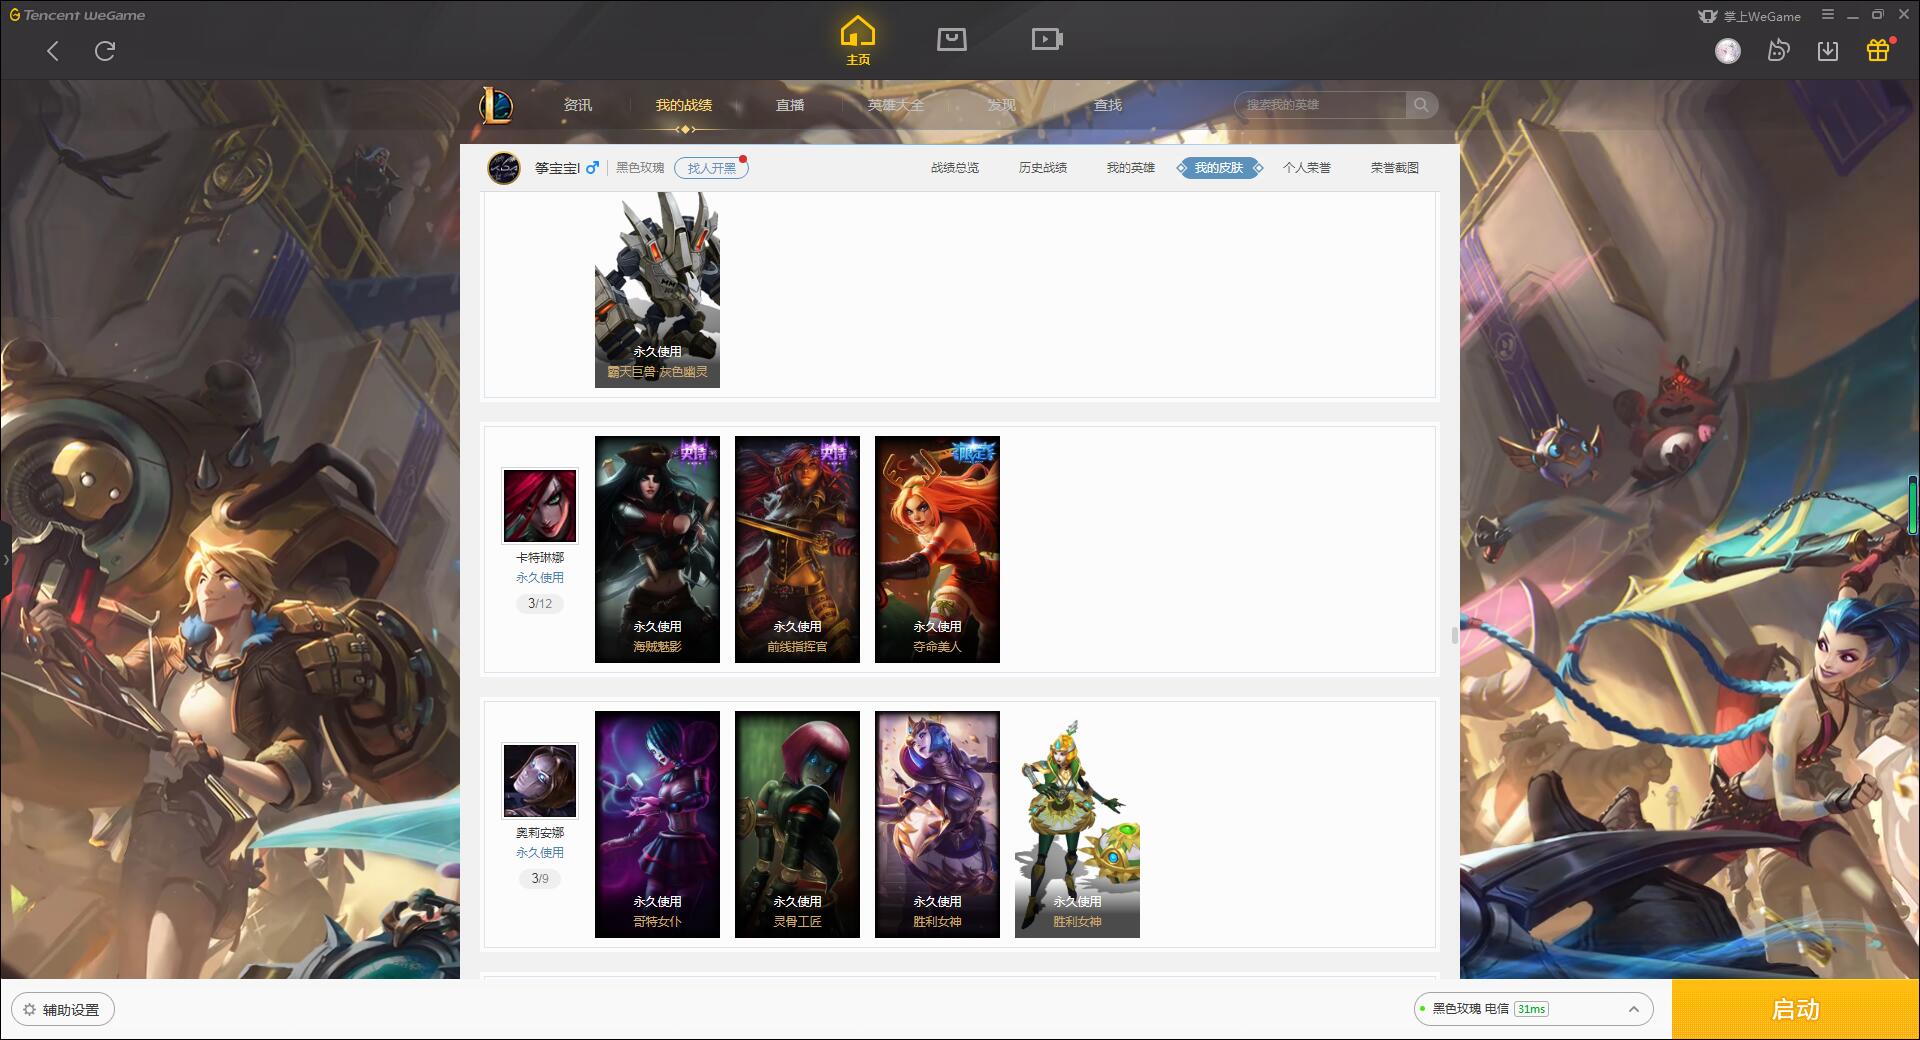Open the hamburger menu icon in title bar
The image size is (1920, 1040).
point(1828,15)
